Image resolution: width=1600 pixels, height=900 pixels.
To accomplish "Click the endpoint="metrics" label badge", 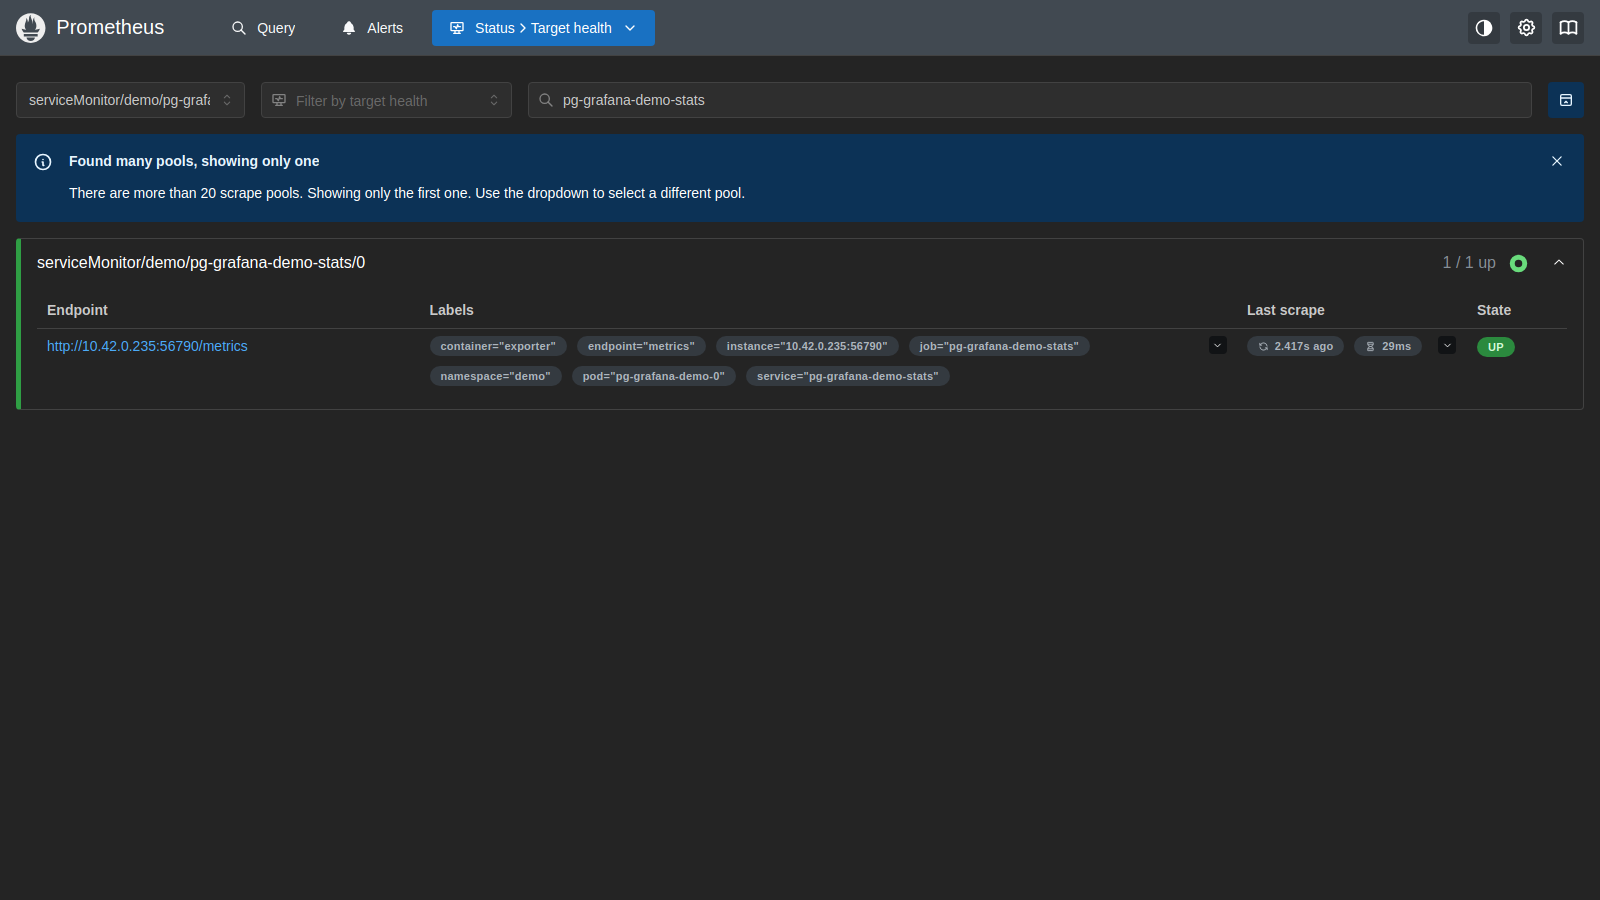I will [x=641, y=346].
